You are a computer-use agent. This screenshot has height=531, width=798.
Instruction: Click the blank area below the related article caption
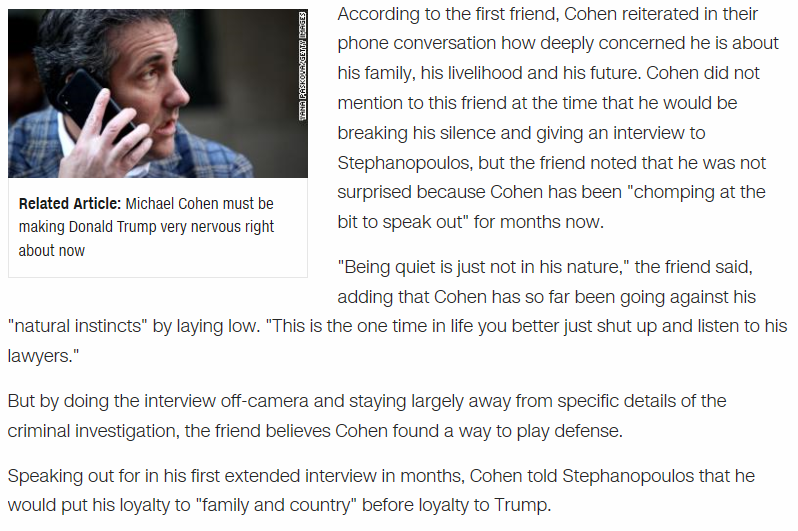click(158, 268)
